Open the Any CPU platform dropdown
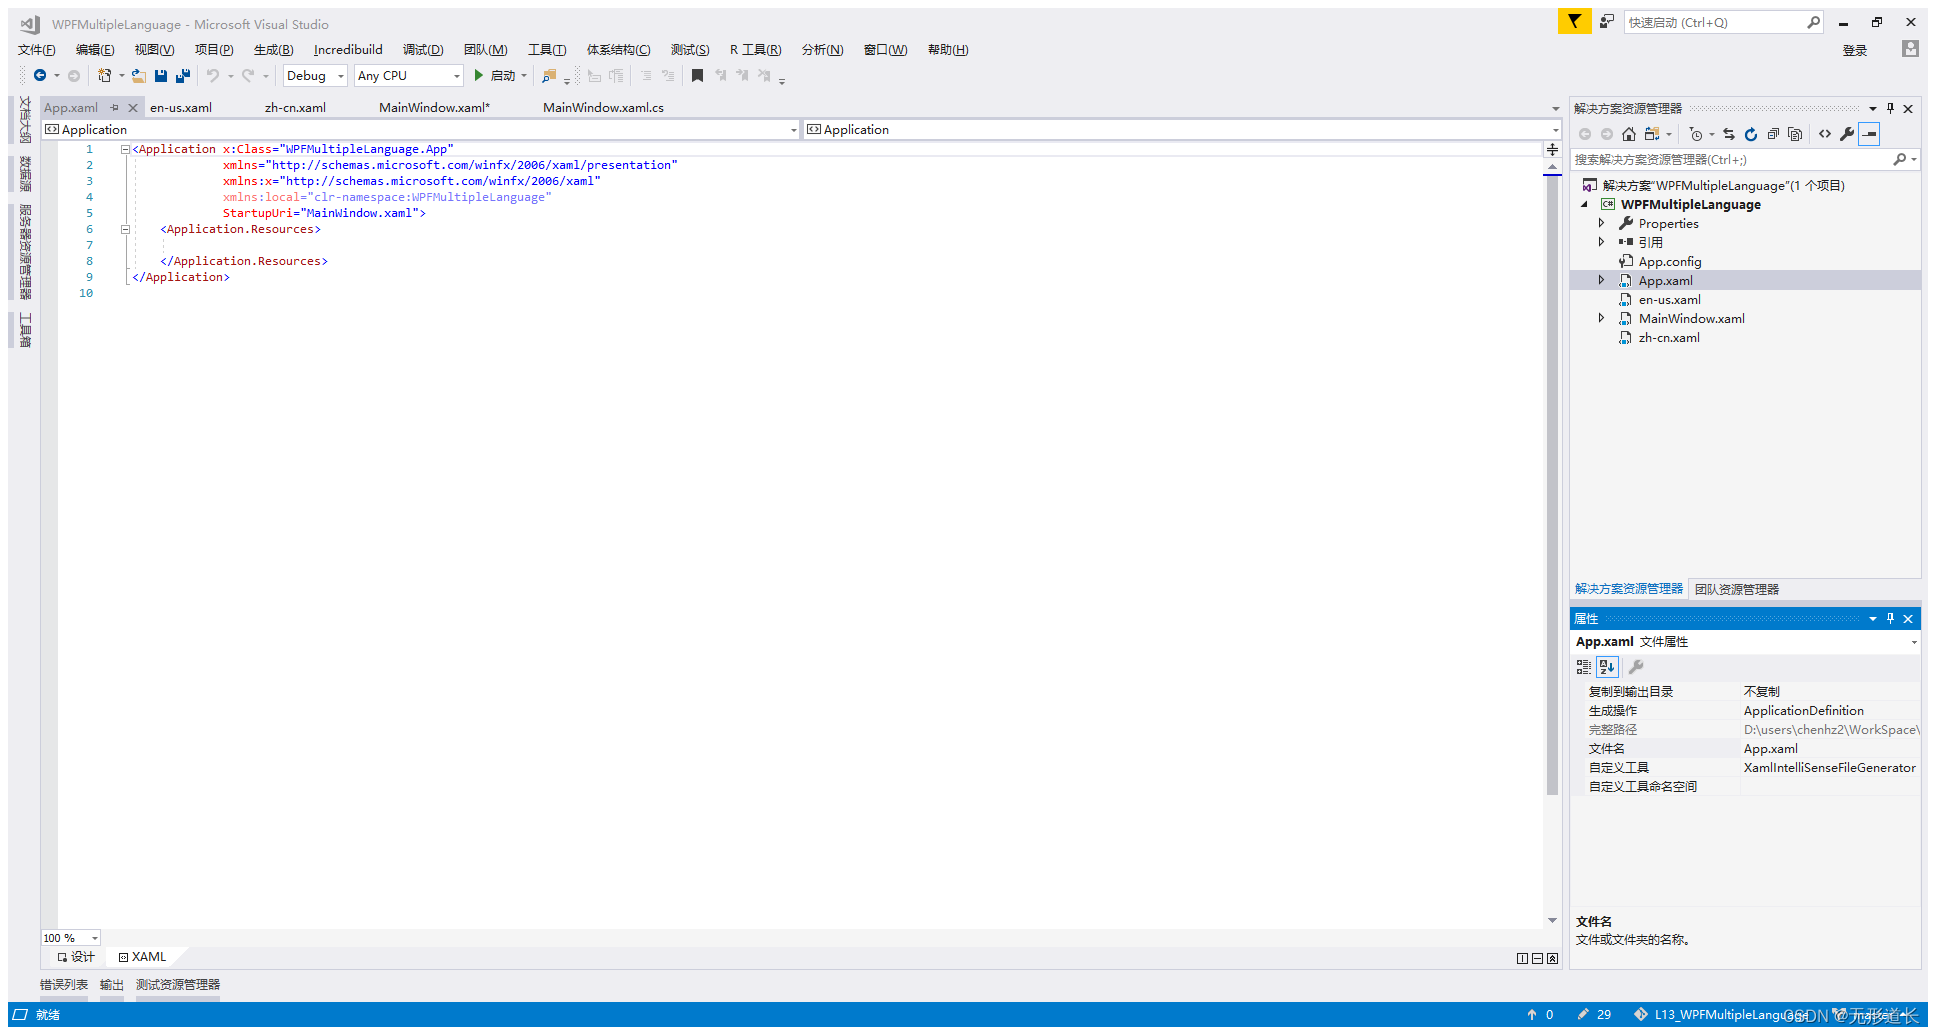Image resolution: width=1936 pixels, height=1035 pixels. (408, 76)
